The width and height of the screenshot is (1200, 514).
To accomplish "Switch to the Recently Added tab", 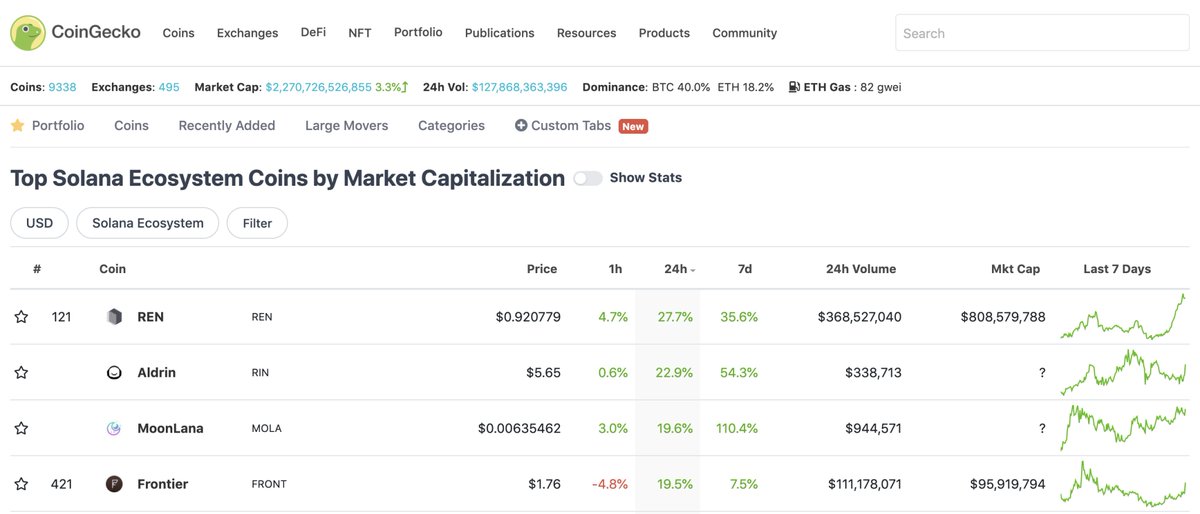I will click(226, 126).
